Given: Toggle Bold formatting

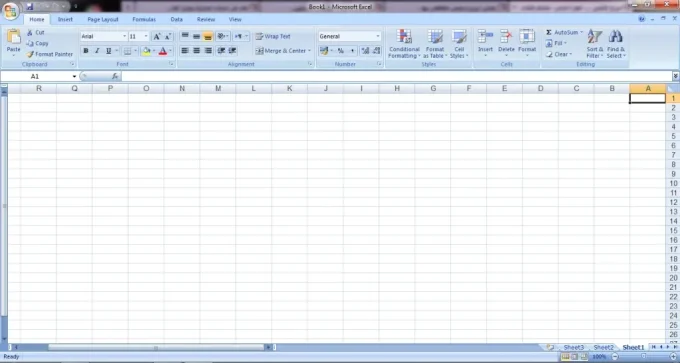Looking at the screenshot, I should [85, 51].
